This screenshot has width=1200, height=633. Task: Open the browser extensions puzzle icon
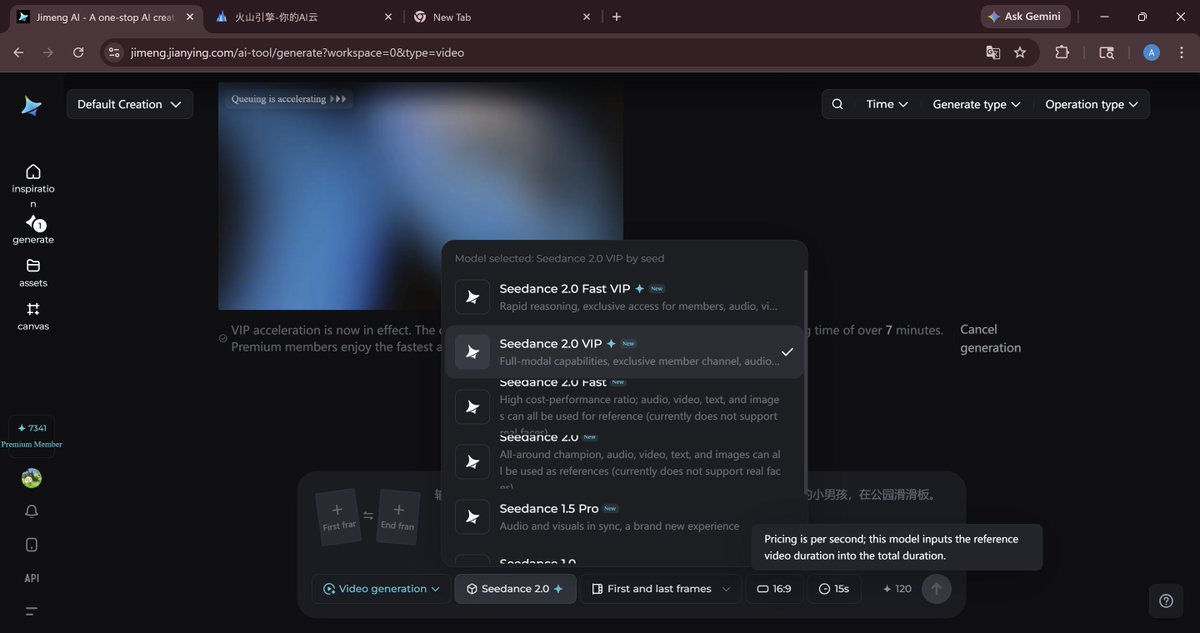(x=1062, y=52)
